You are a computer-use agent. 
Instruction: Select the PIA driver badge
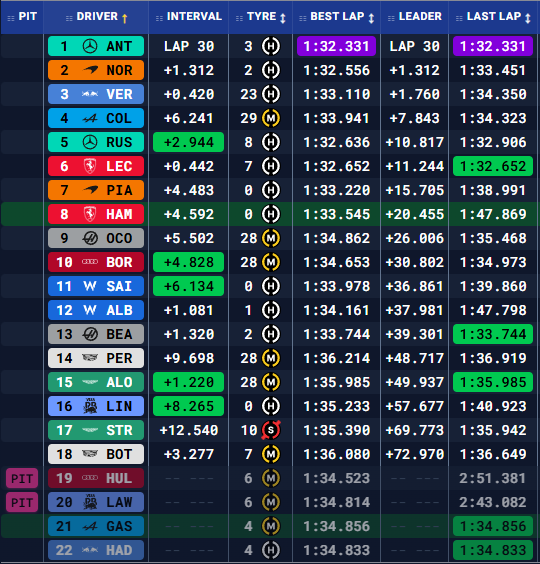tap(96, 190)
